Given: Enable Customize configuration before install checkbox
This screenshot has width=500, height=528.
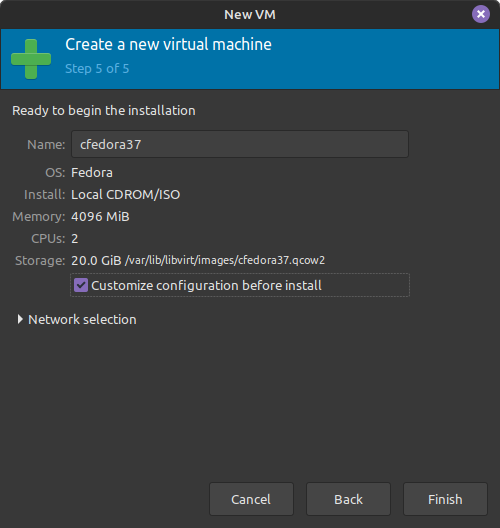Looking at the screenshot, I should point(81,285).
